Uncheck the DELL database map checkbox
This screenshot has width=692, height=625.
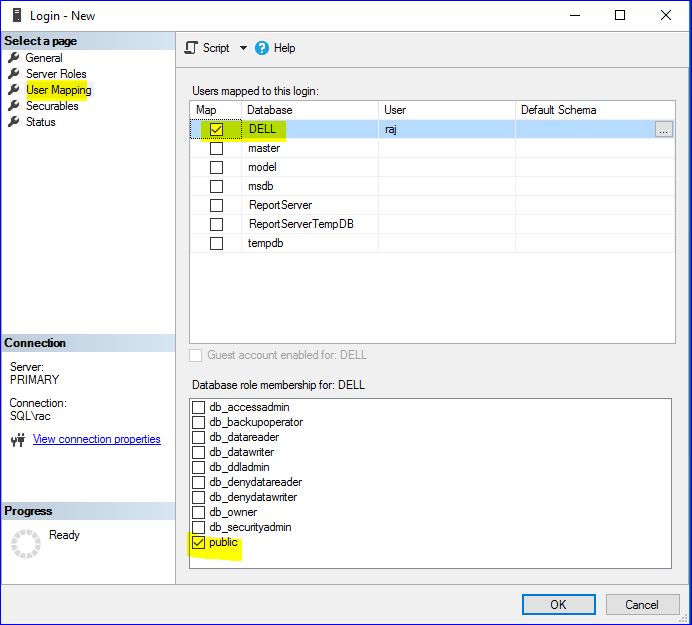(216, 129)
